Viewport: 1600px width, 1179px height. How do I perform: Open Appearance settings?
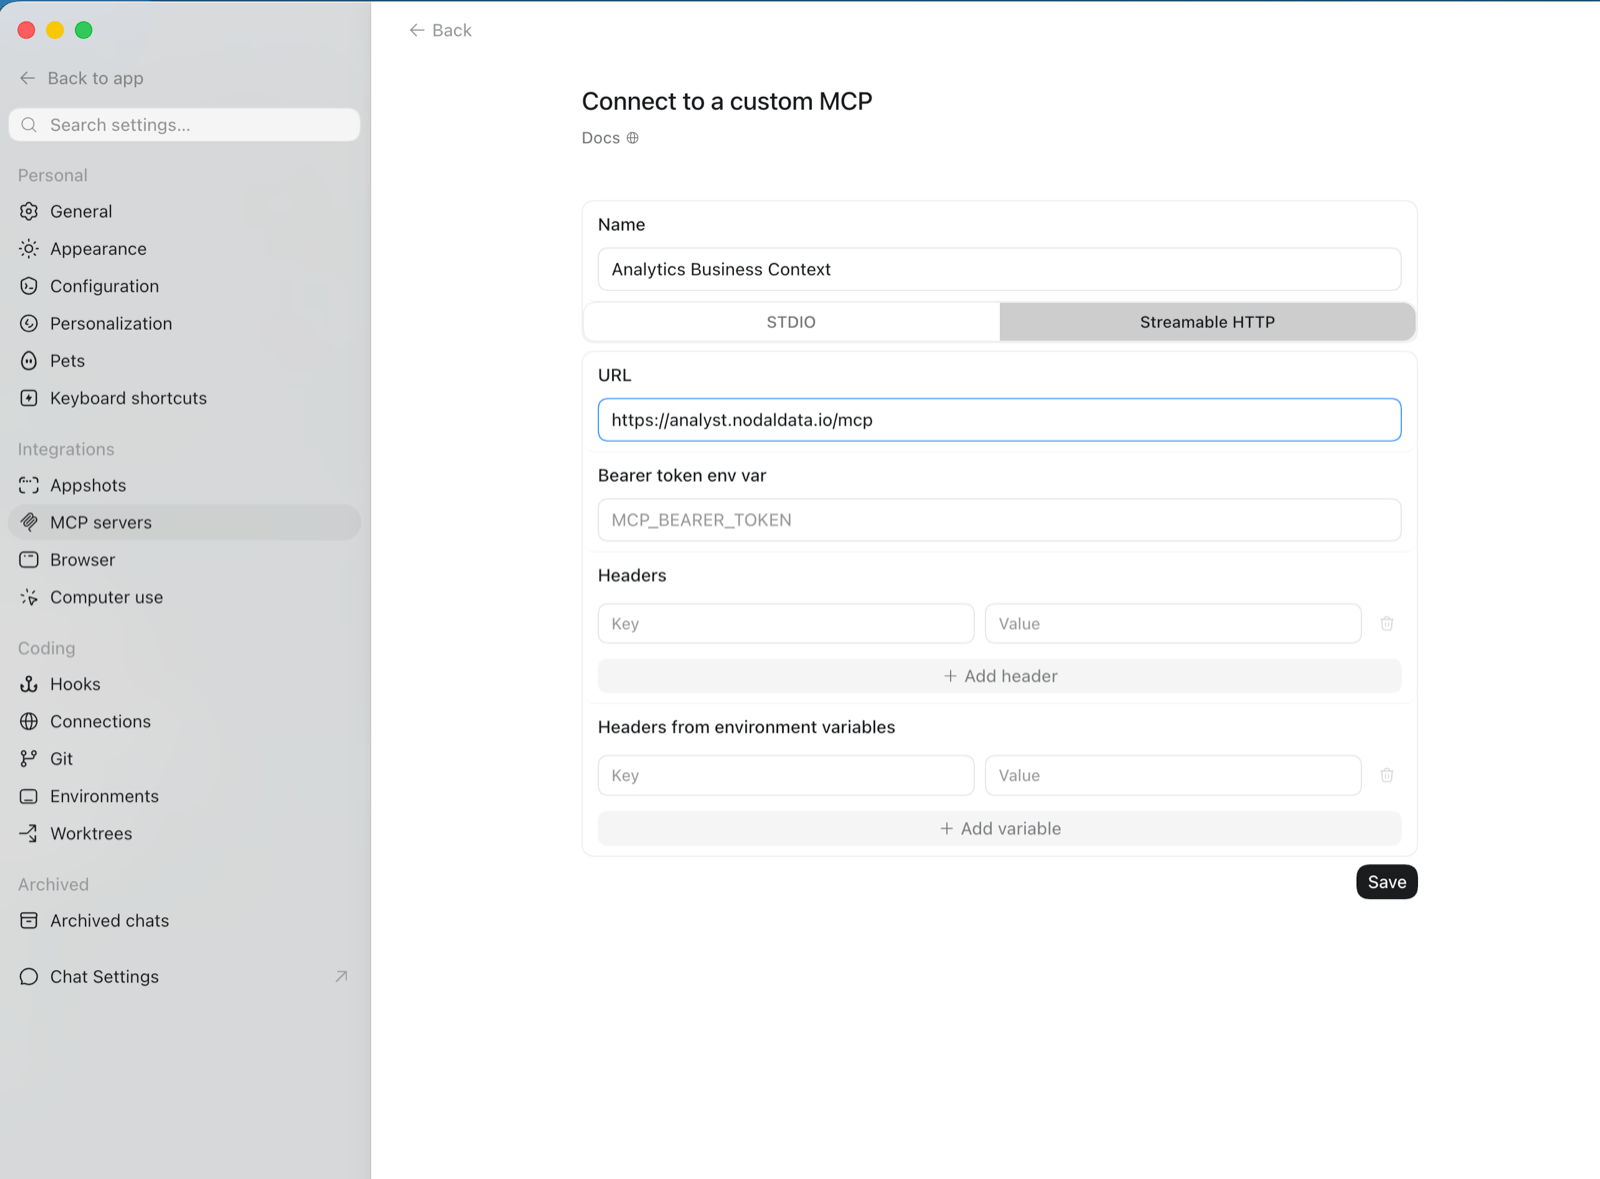[184, 248]
